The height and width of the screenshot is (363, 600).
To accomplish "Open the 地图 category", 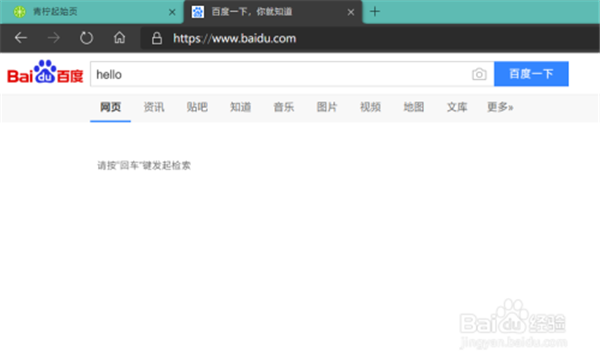I will click(x=414, y=107).
